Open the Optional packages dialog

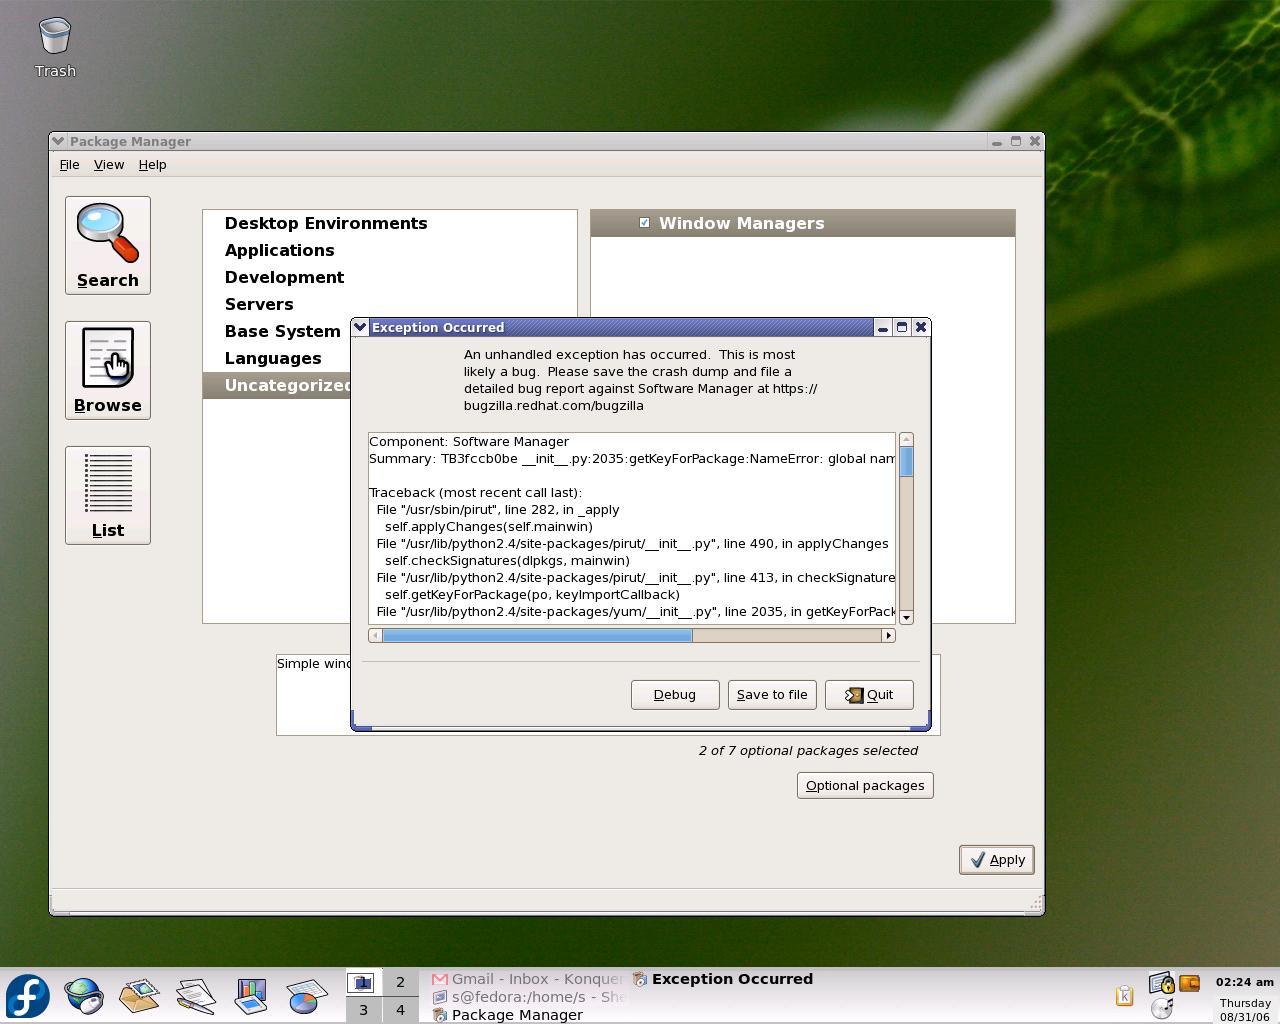coord(865,786)
